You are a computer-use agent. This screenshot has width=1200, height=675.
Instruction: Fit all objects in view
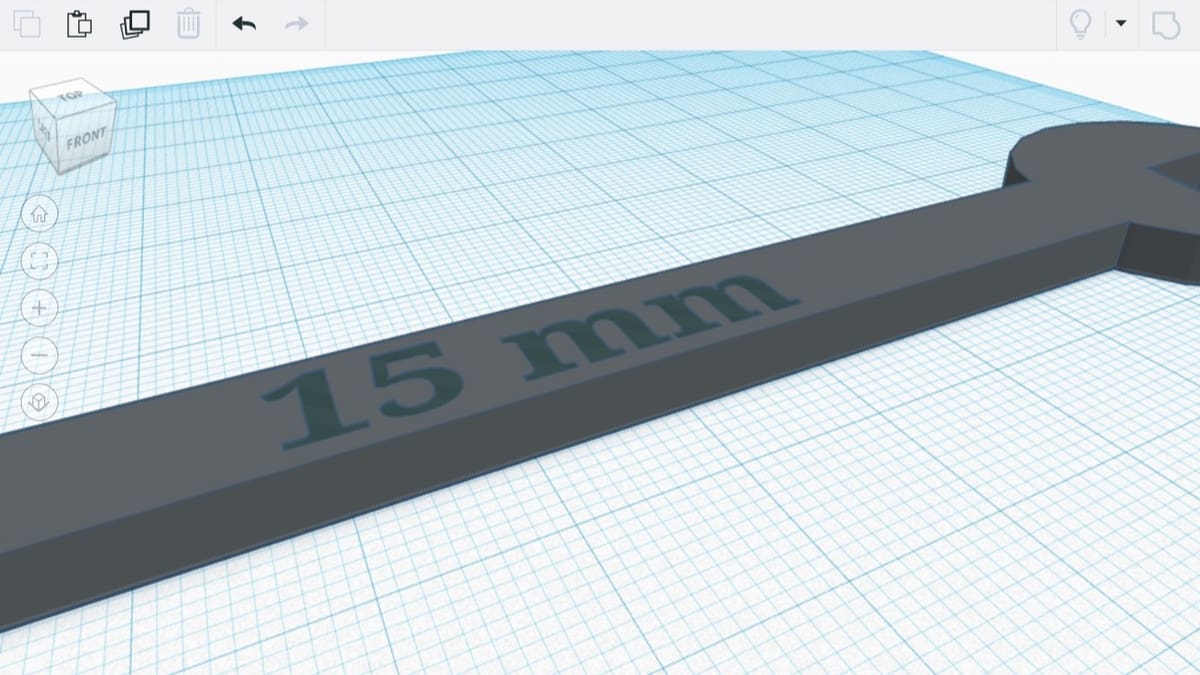pyautogui.click(x=39, y=261)
